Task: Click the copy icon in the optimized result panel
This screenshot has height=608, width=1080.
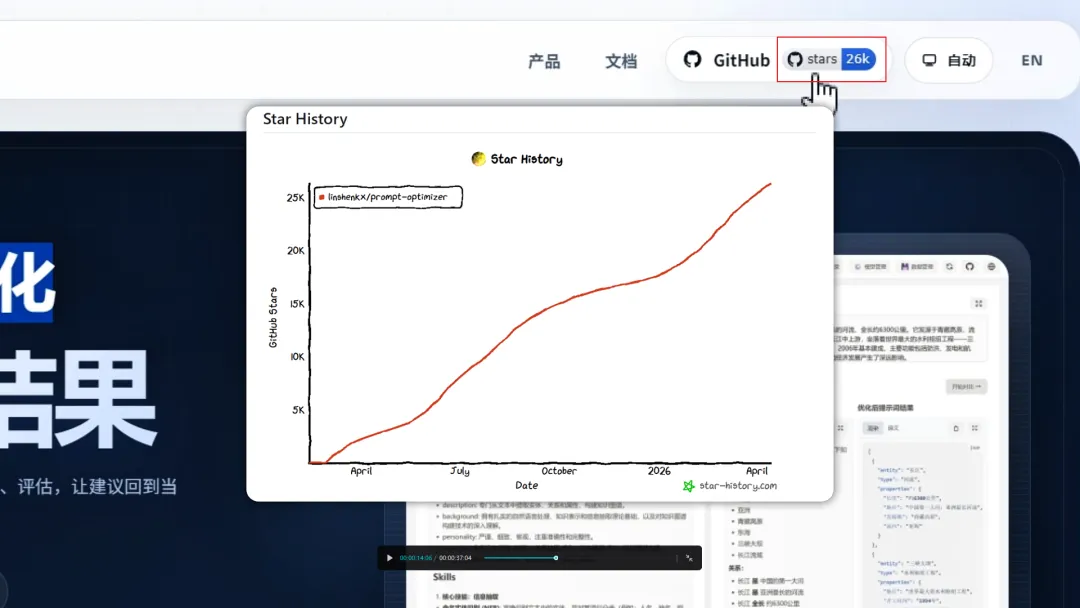Action: tap(955, 428)
